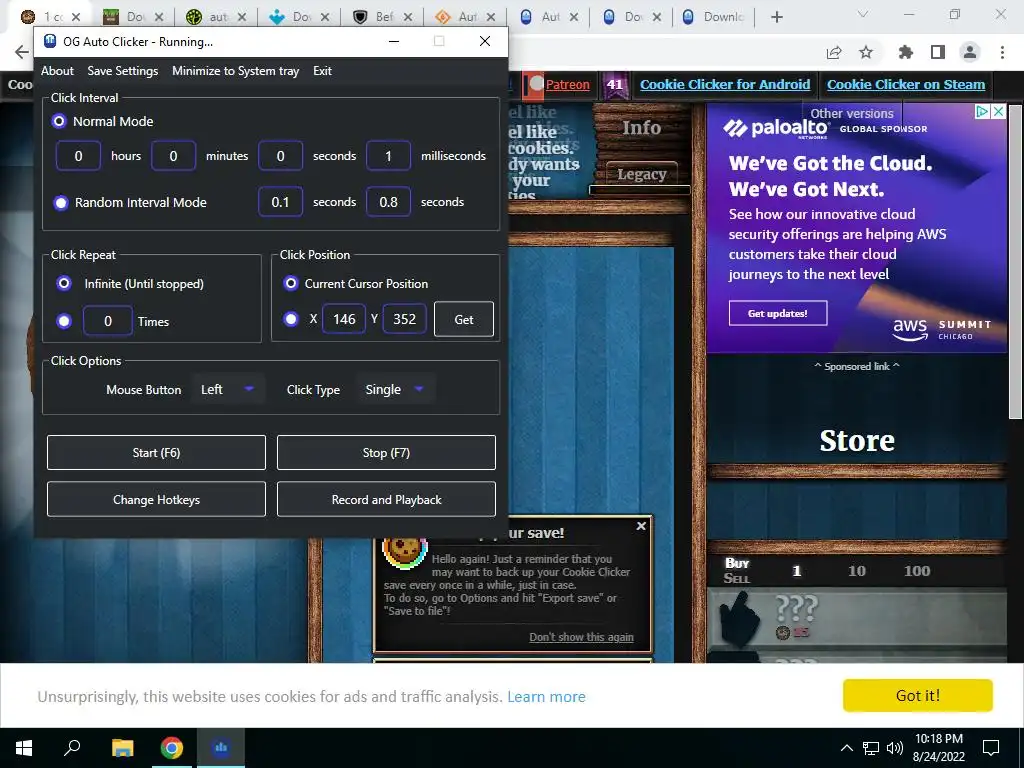Open Windows taskbar search

[x=72, y=748]
